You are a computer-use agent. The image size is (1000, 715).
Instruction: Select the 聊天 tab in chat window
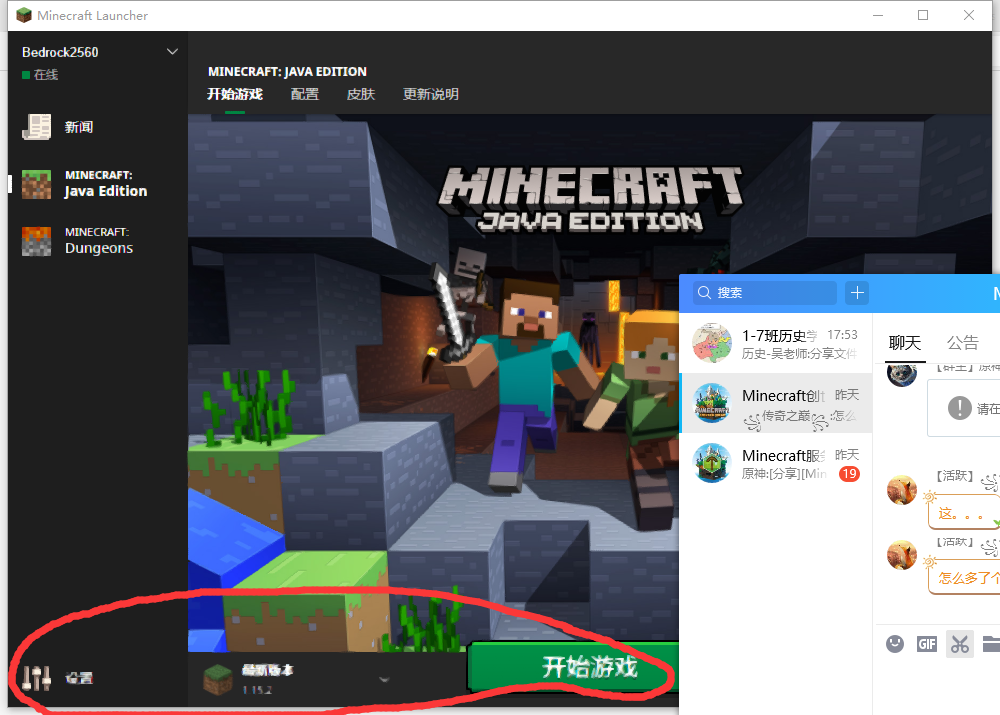tap(905, 343)
